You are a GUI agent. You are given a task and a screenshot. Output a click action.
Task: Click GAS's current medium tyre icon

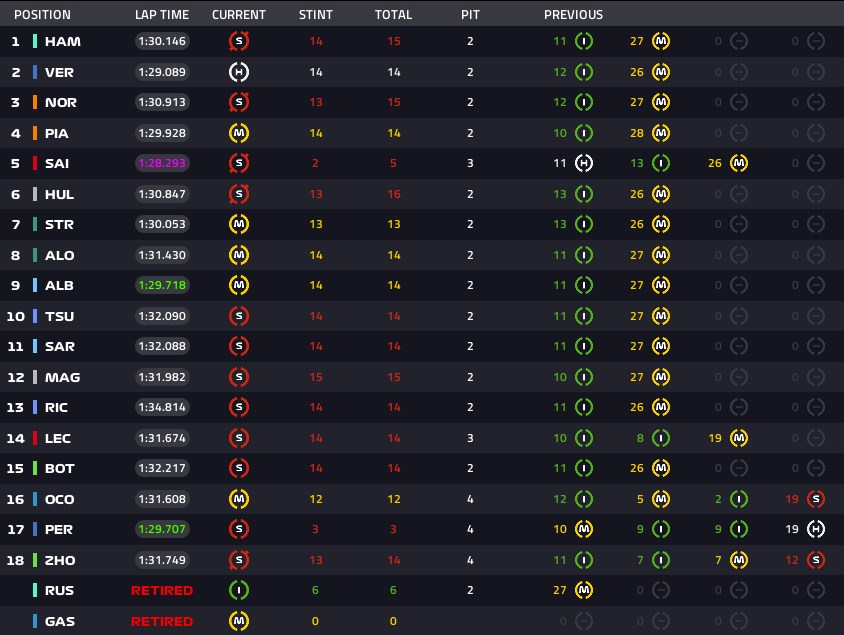[x=238, y=621]
